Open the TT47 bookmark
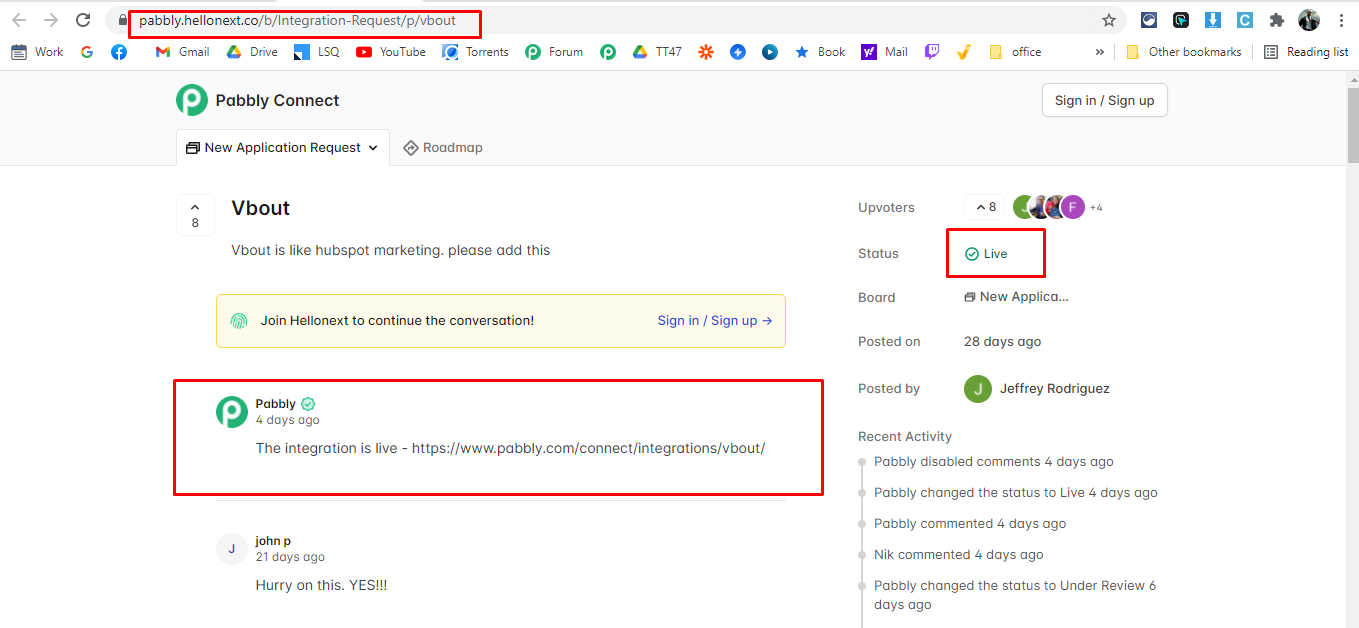The image size is (1359, 628). [x=657, y=52]
